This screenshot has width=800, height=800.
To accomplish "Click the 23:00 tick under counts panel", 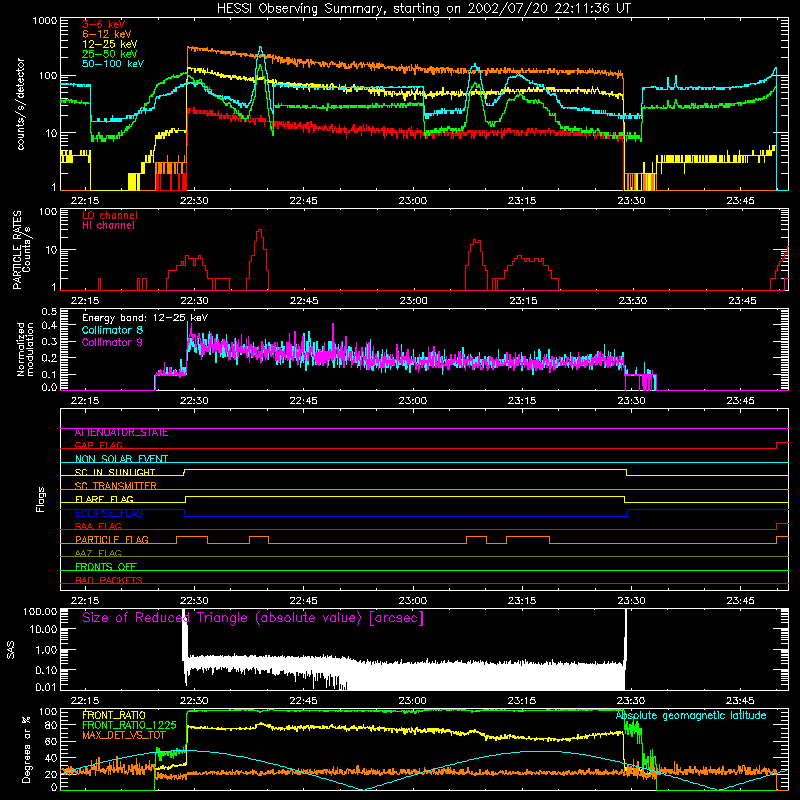I will (x=412, y=201).
